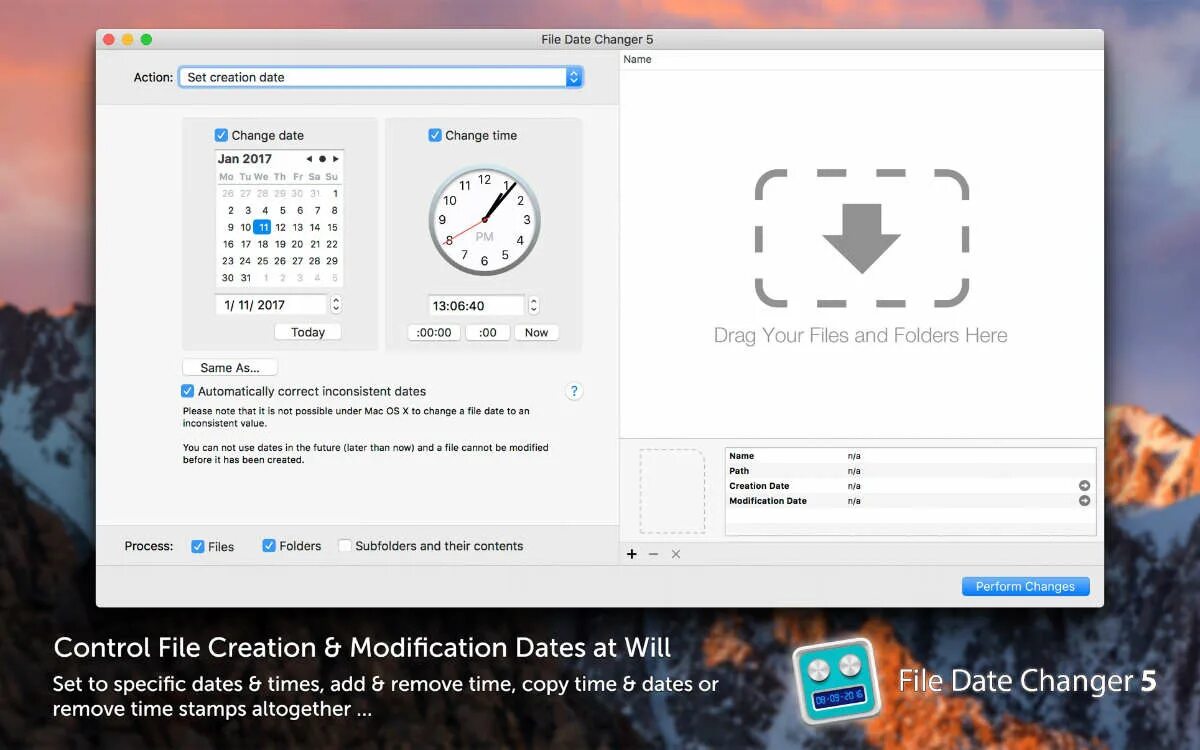Enable Subfolders and their contents
The height and width of the screenshot is (750, 1200).
tap(345, 546)
